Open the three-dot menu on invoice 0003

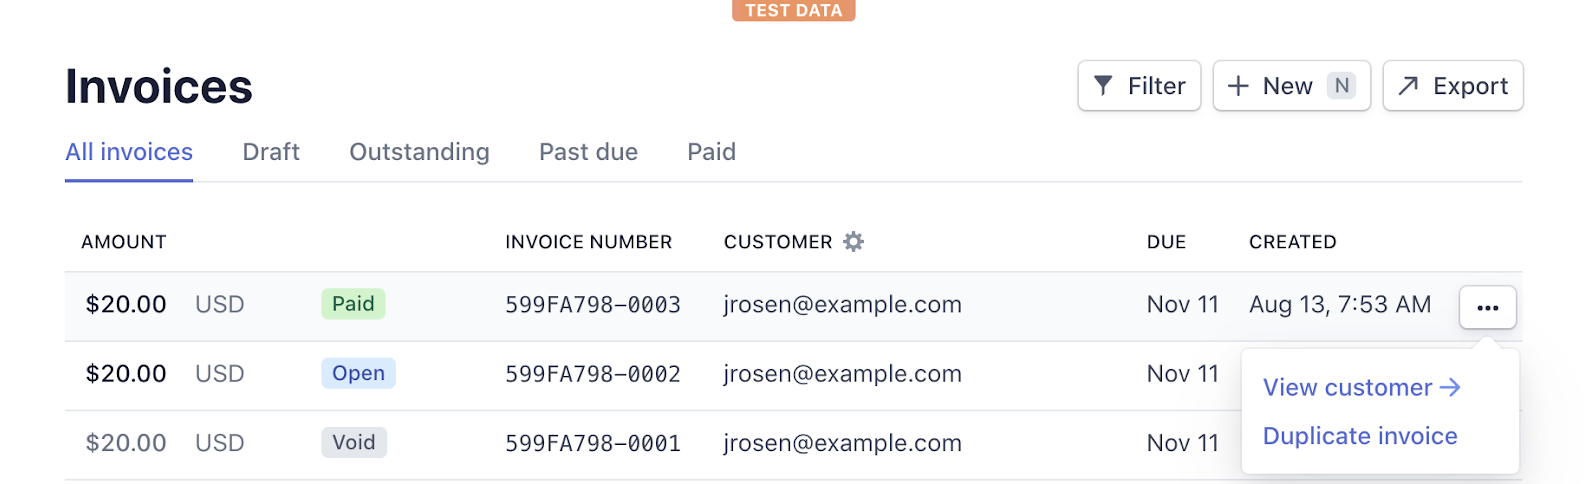pos(1488,307)
